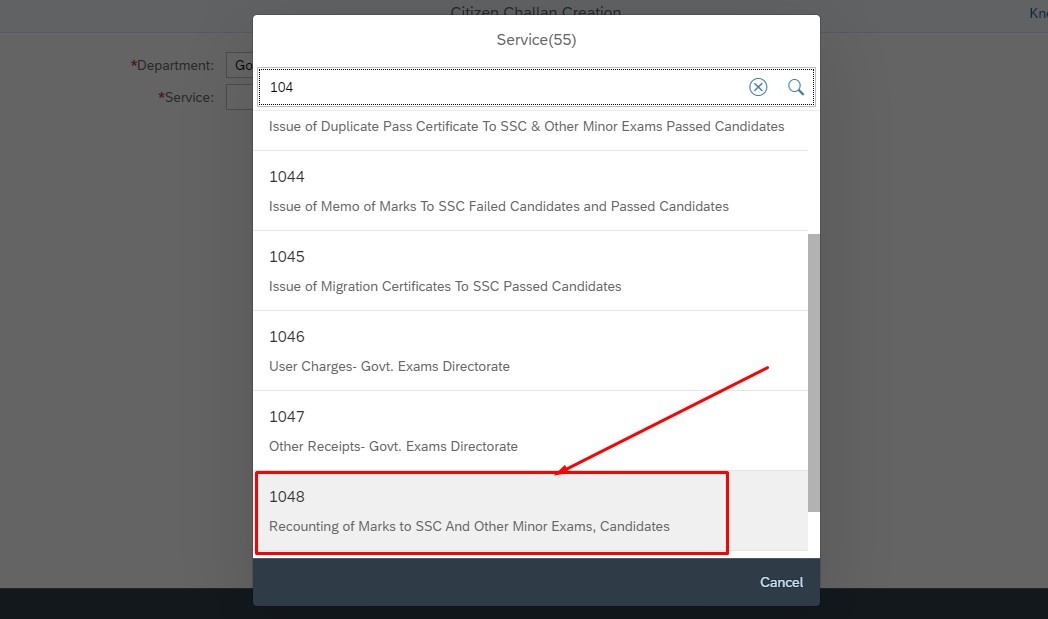Click the 1044 service code number
Viewport: 1048px width, 619px height.
click(x=287, y=176)
